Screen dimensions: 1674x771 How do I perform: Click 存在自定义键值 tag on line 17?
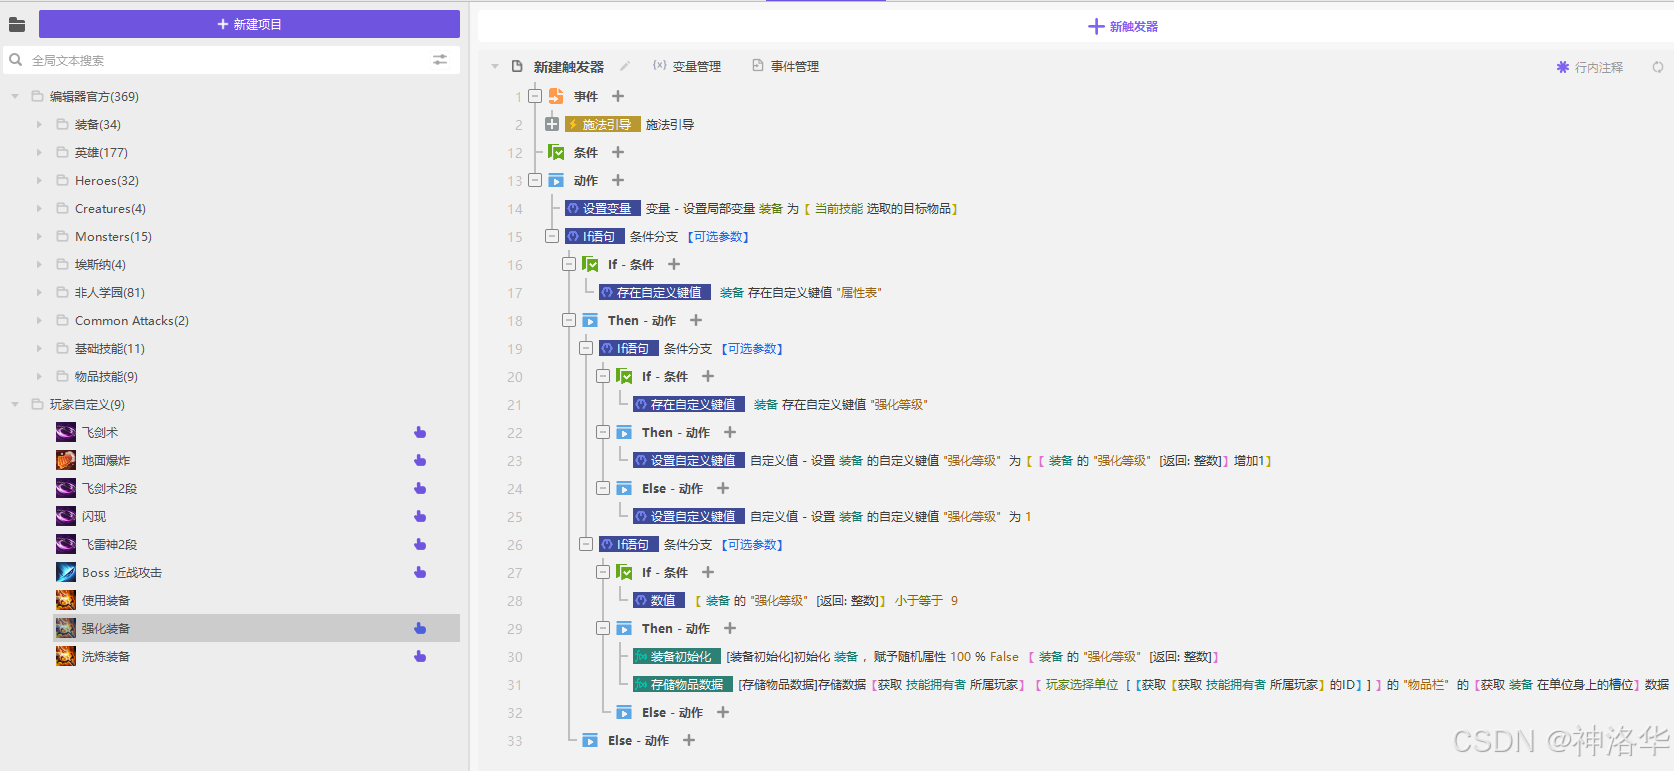pyautogui.click(x=655, y=292)
